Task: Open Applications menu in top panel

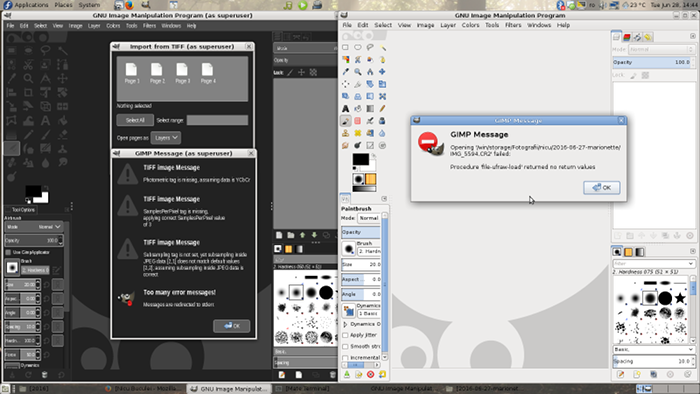Action: (31, 5)
